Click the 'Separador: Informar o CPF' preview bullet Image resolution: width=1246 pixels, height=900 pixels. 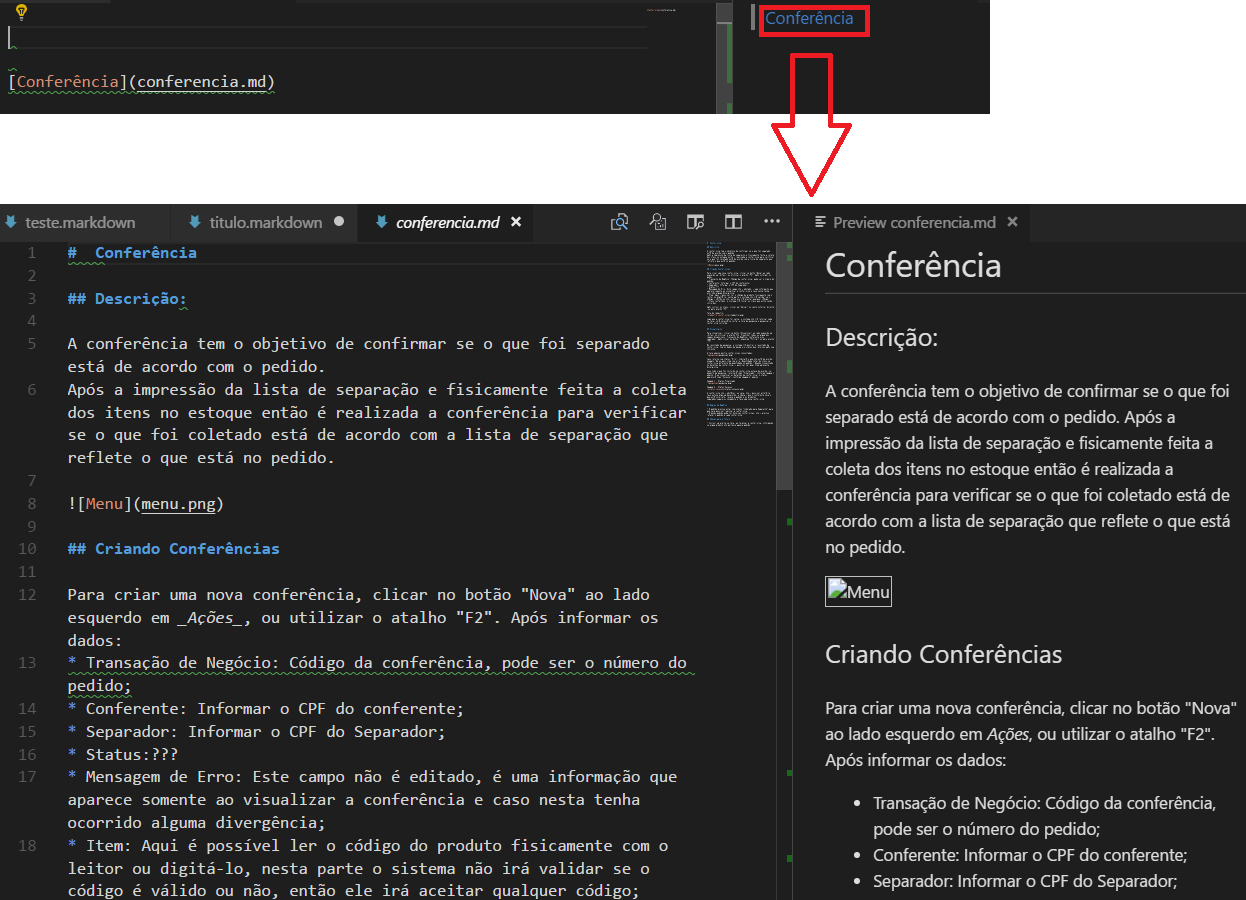pos(1025,881)
